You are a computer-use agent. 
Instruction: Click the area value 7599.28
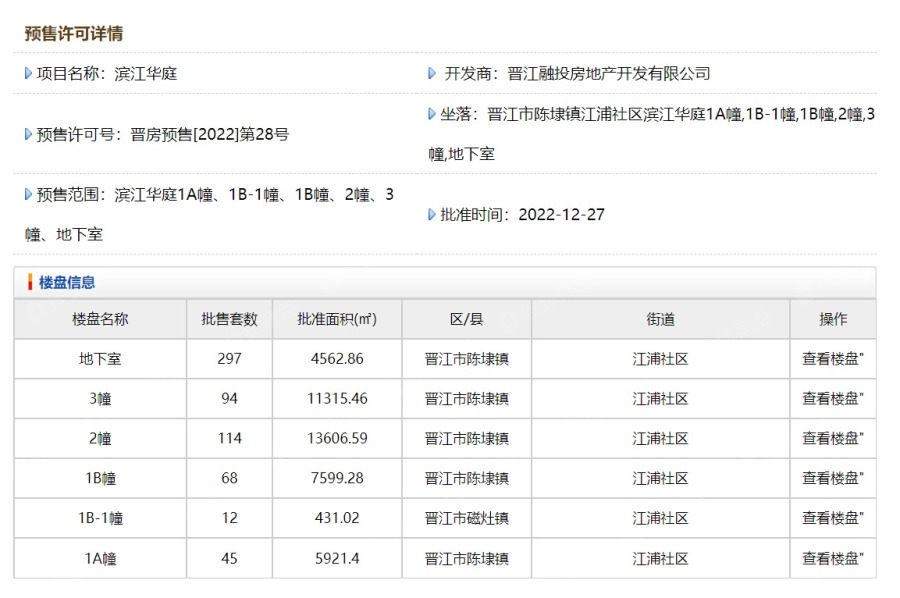point(337,478)
